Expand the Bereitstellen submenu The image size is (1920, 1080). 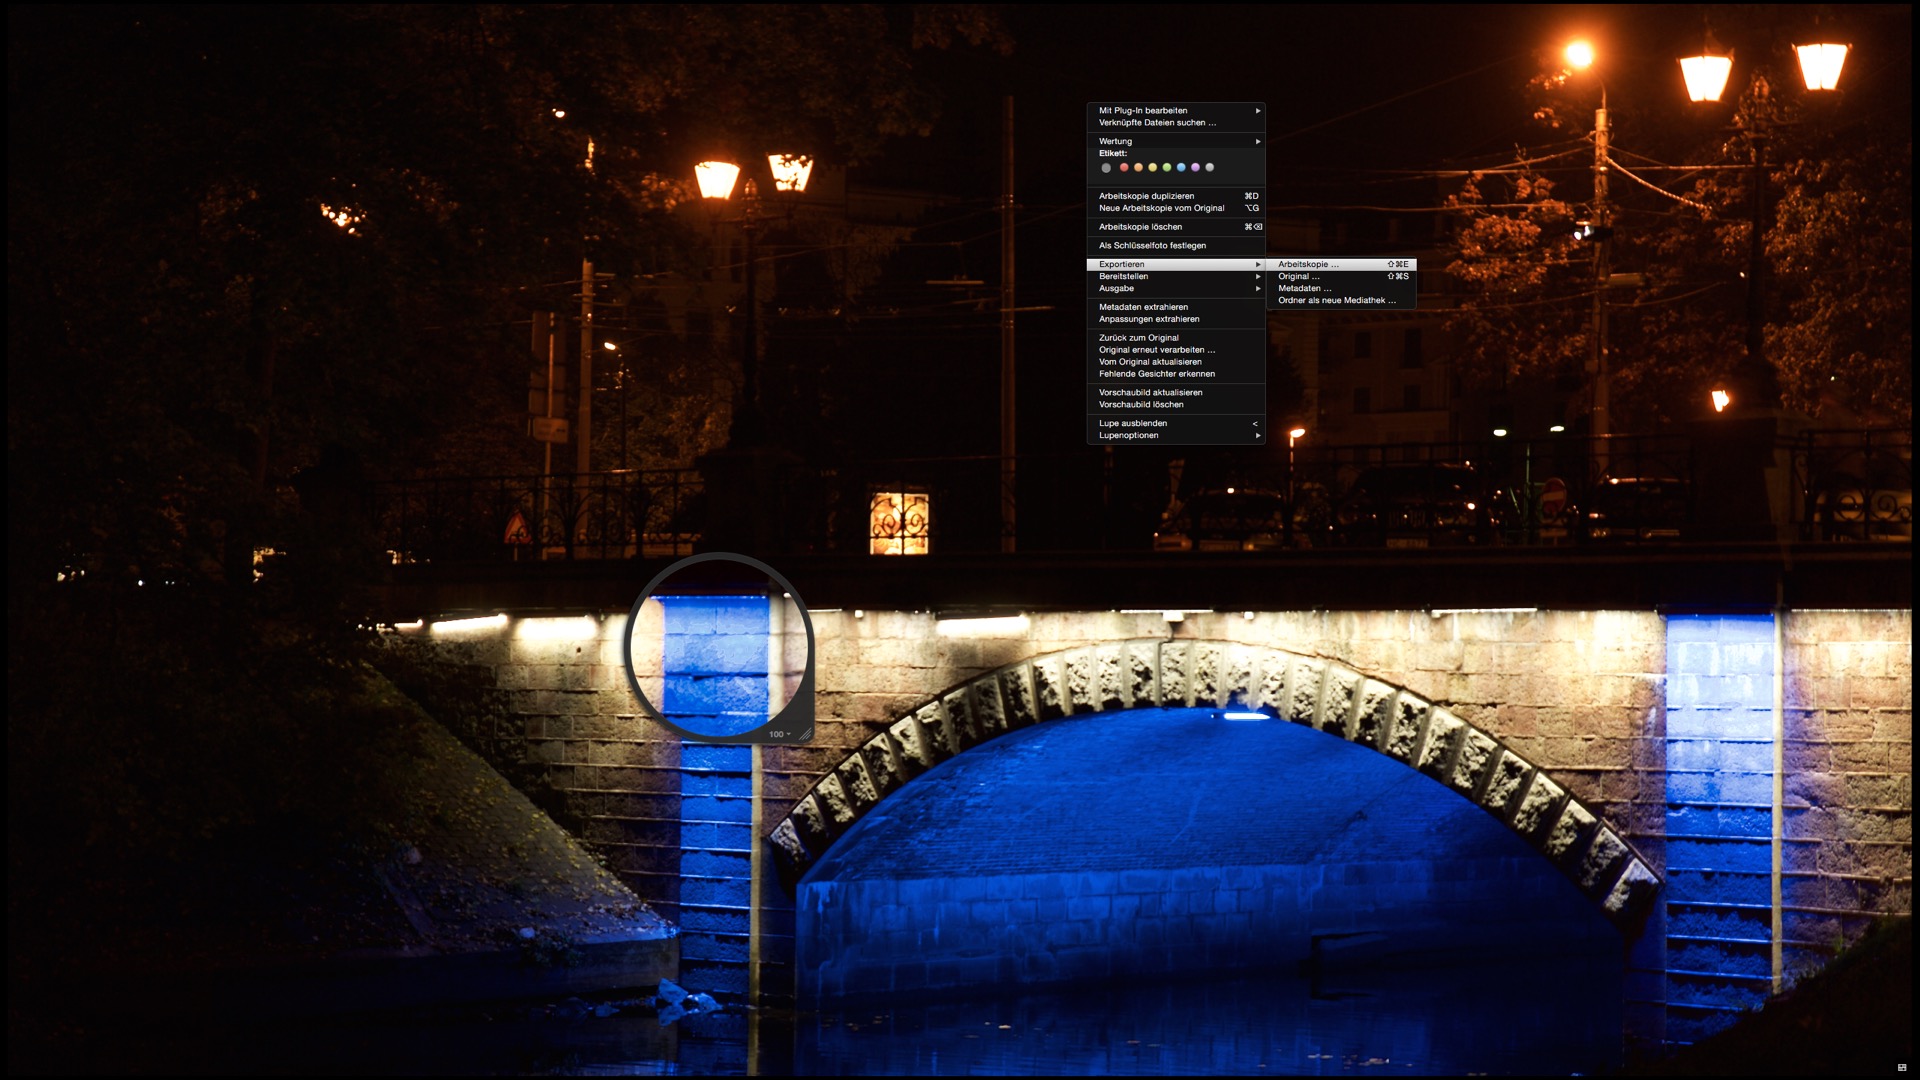pyautogui.click(x=1176, y=277)
